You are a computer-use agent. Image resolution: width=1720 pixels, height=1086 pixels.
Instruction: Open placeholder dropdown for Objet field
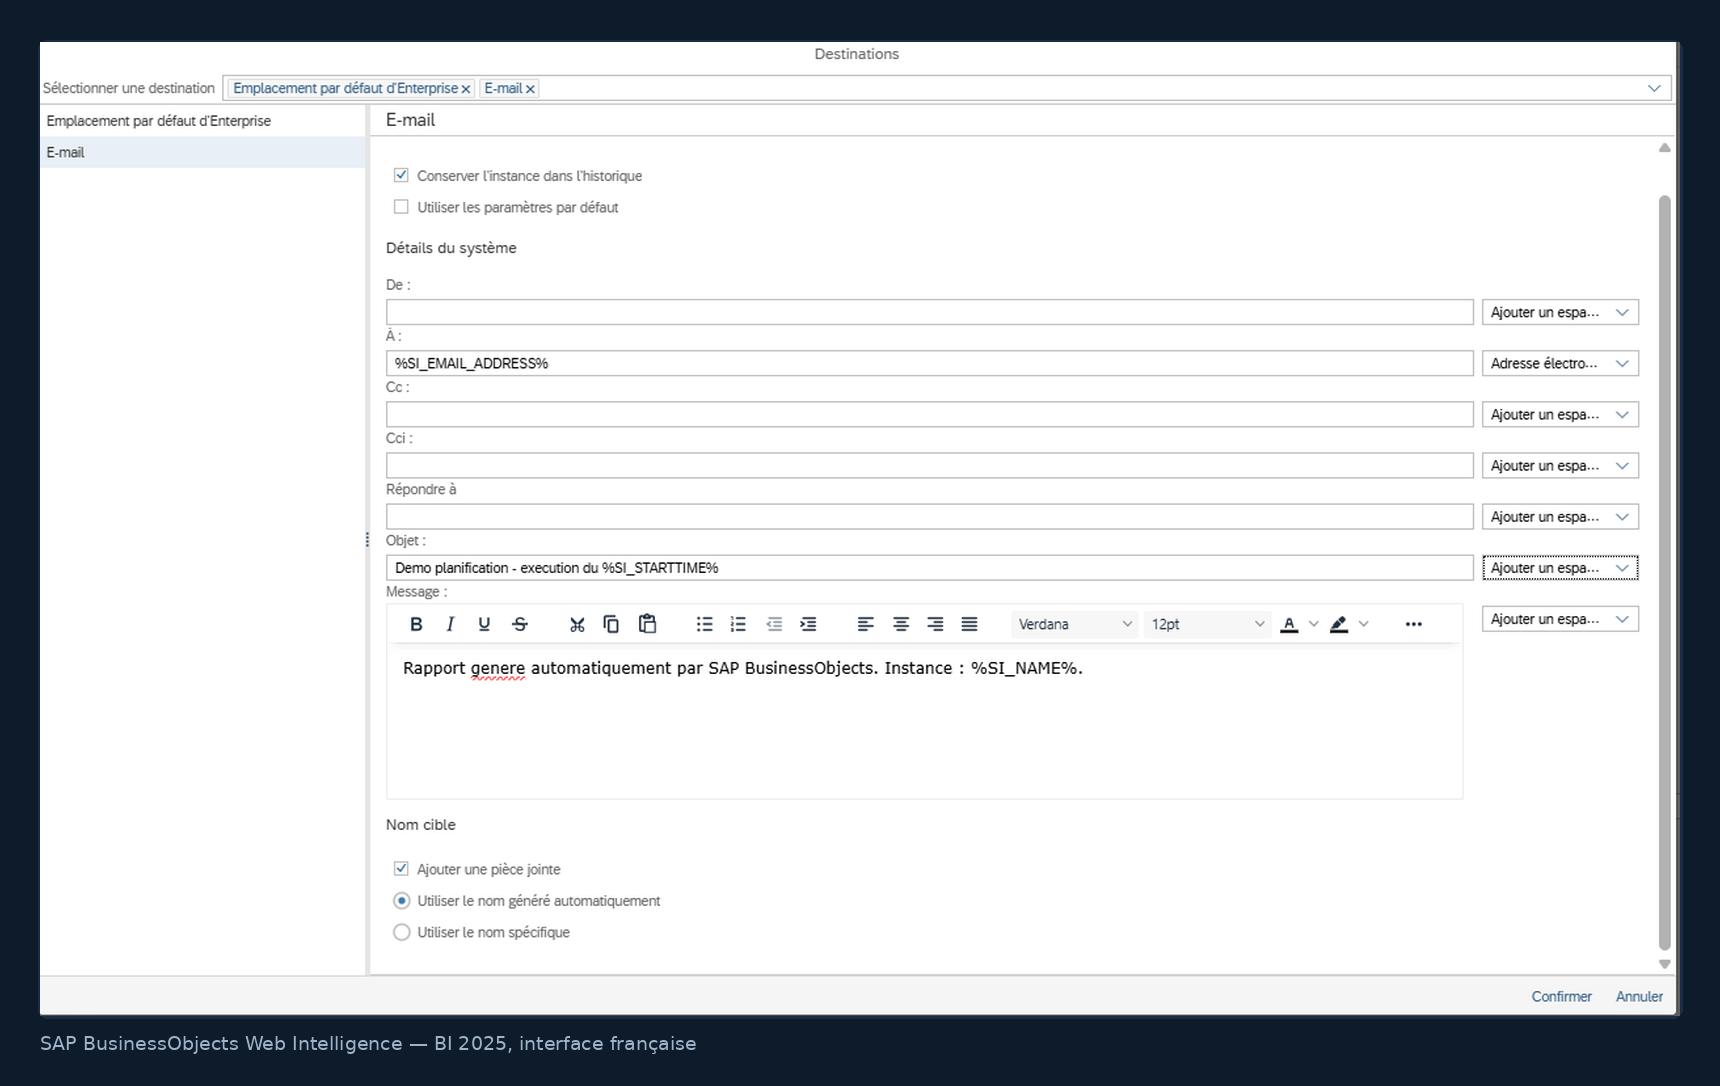[1560, 568]
